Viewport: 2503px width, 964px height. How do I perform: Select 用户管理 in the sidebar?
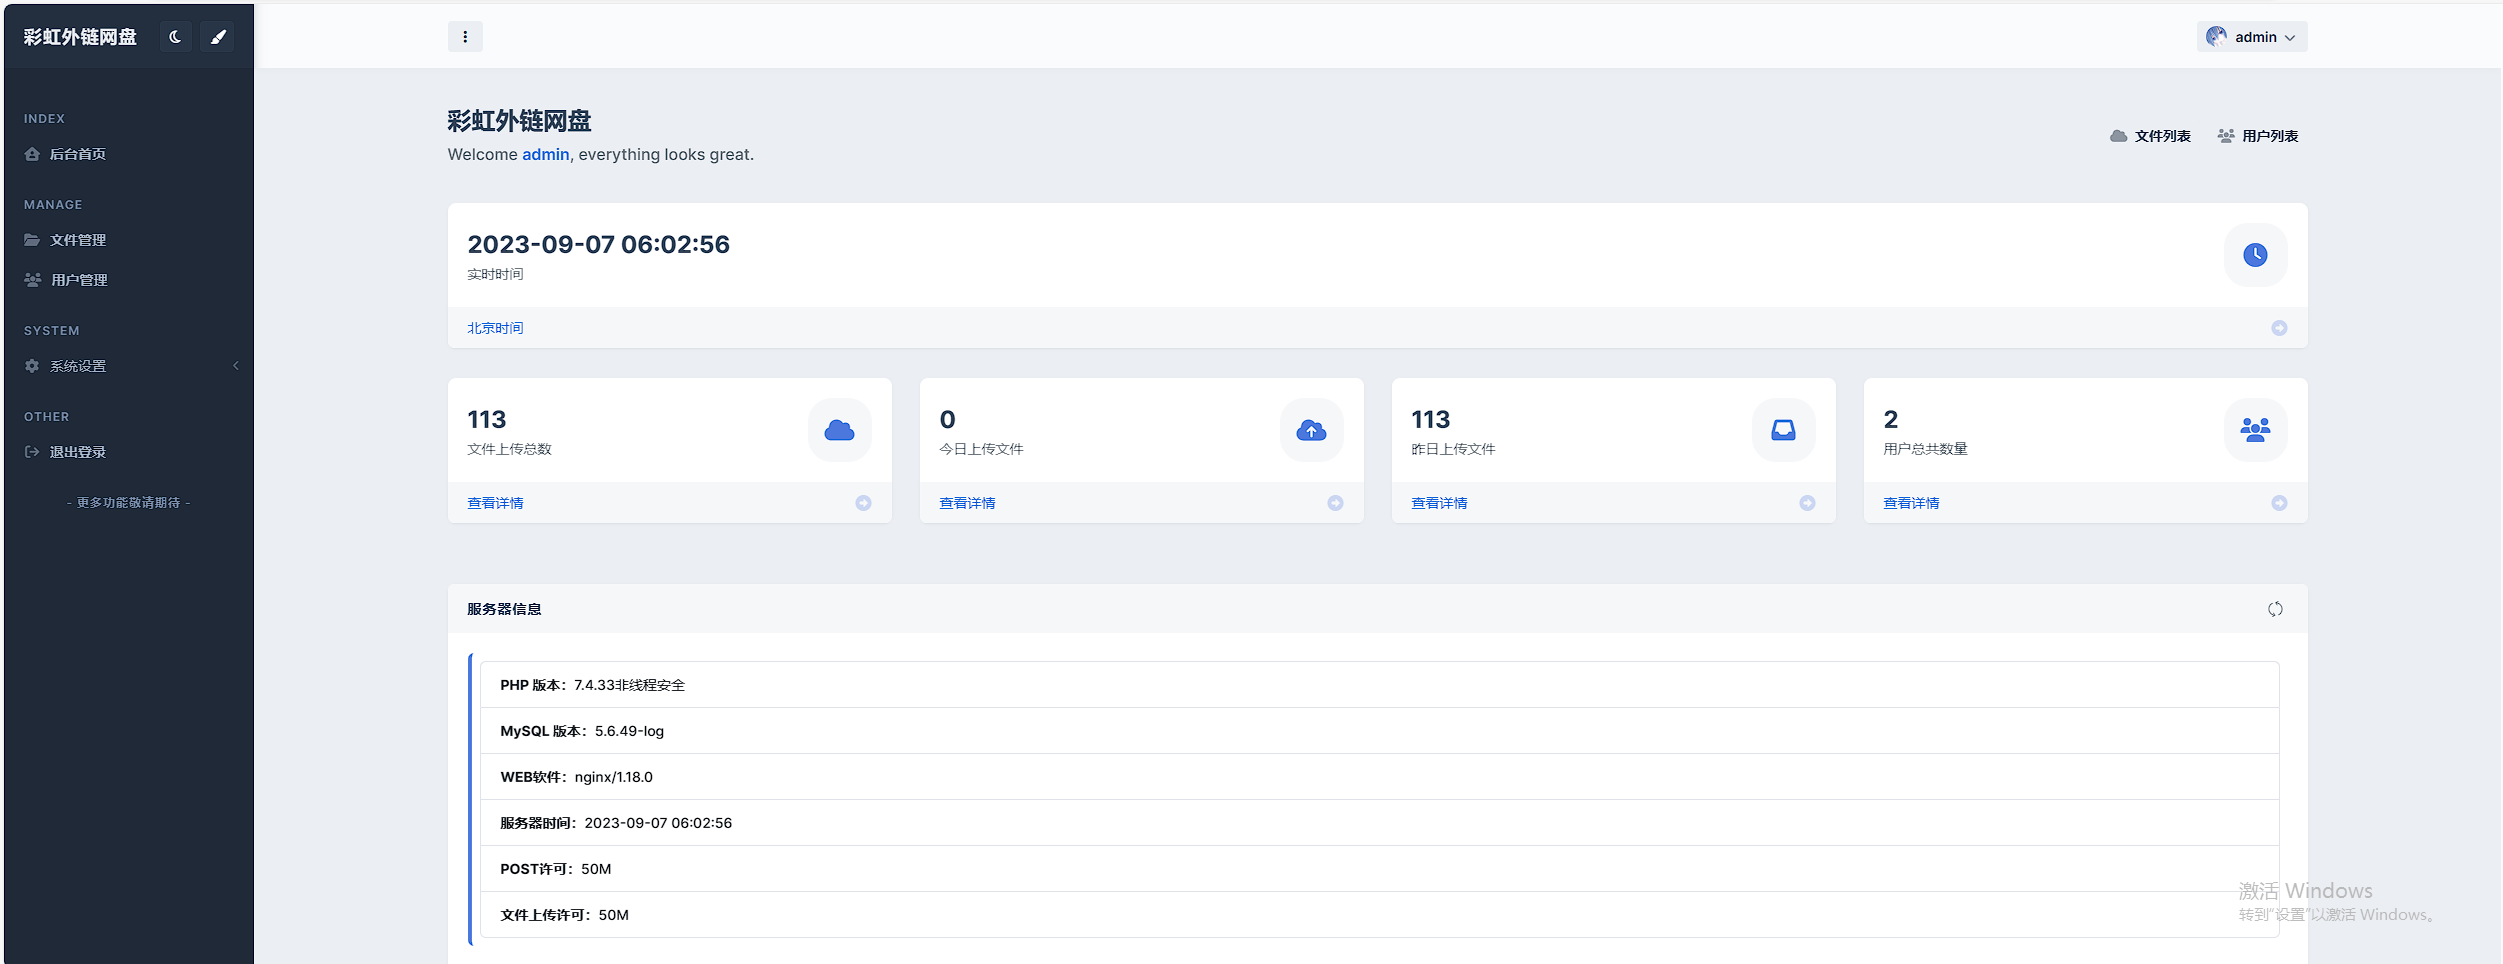click(78, 280)
